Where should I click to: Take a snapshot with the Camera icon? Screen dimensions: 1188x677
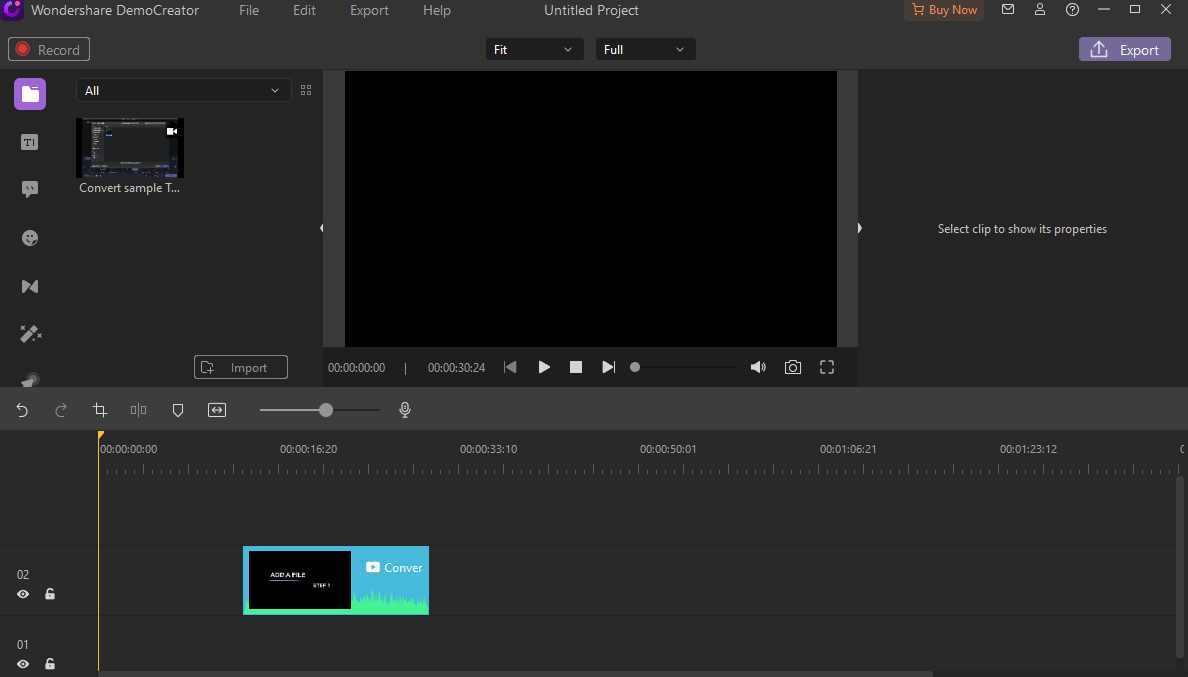792,367
